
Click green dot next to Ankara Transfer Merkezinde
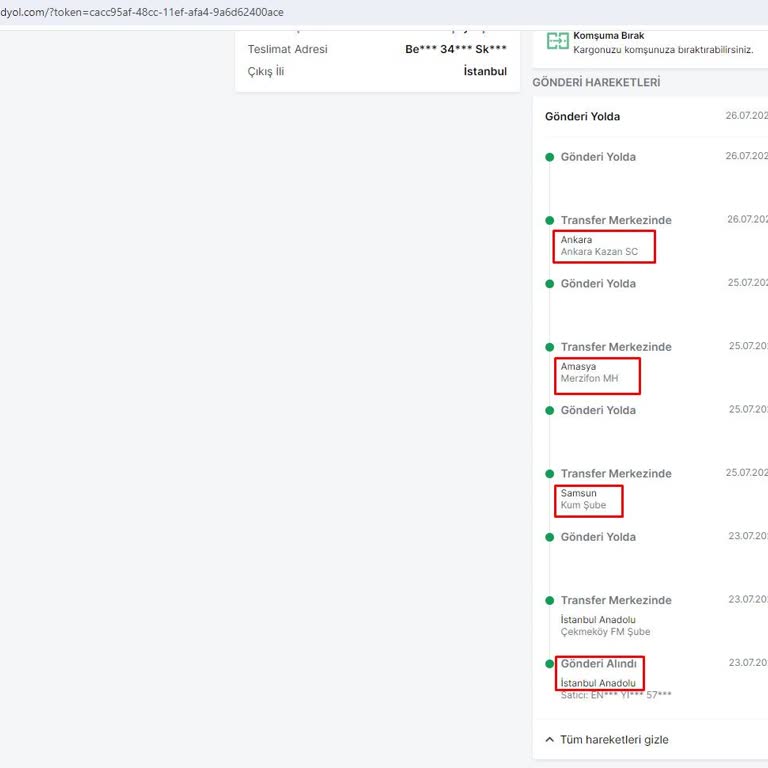point(549,220)
